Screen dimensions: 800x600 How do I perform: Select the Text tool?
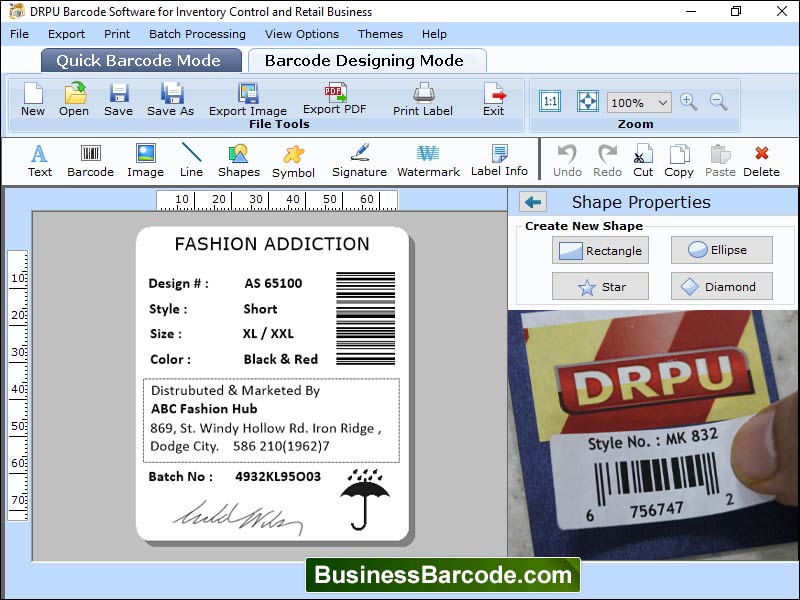point(39,160)
